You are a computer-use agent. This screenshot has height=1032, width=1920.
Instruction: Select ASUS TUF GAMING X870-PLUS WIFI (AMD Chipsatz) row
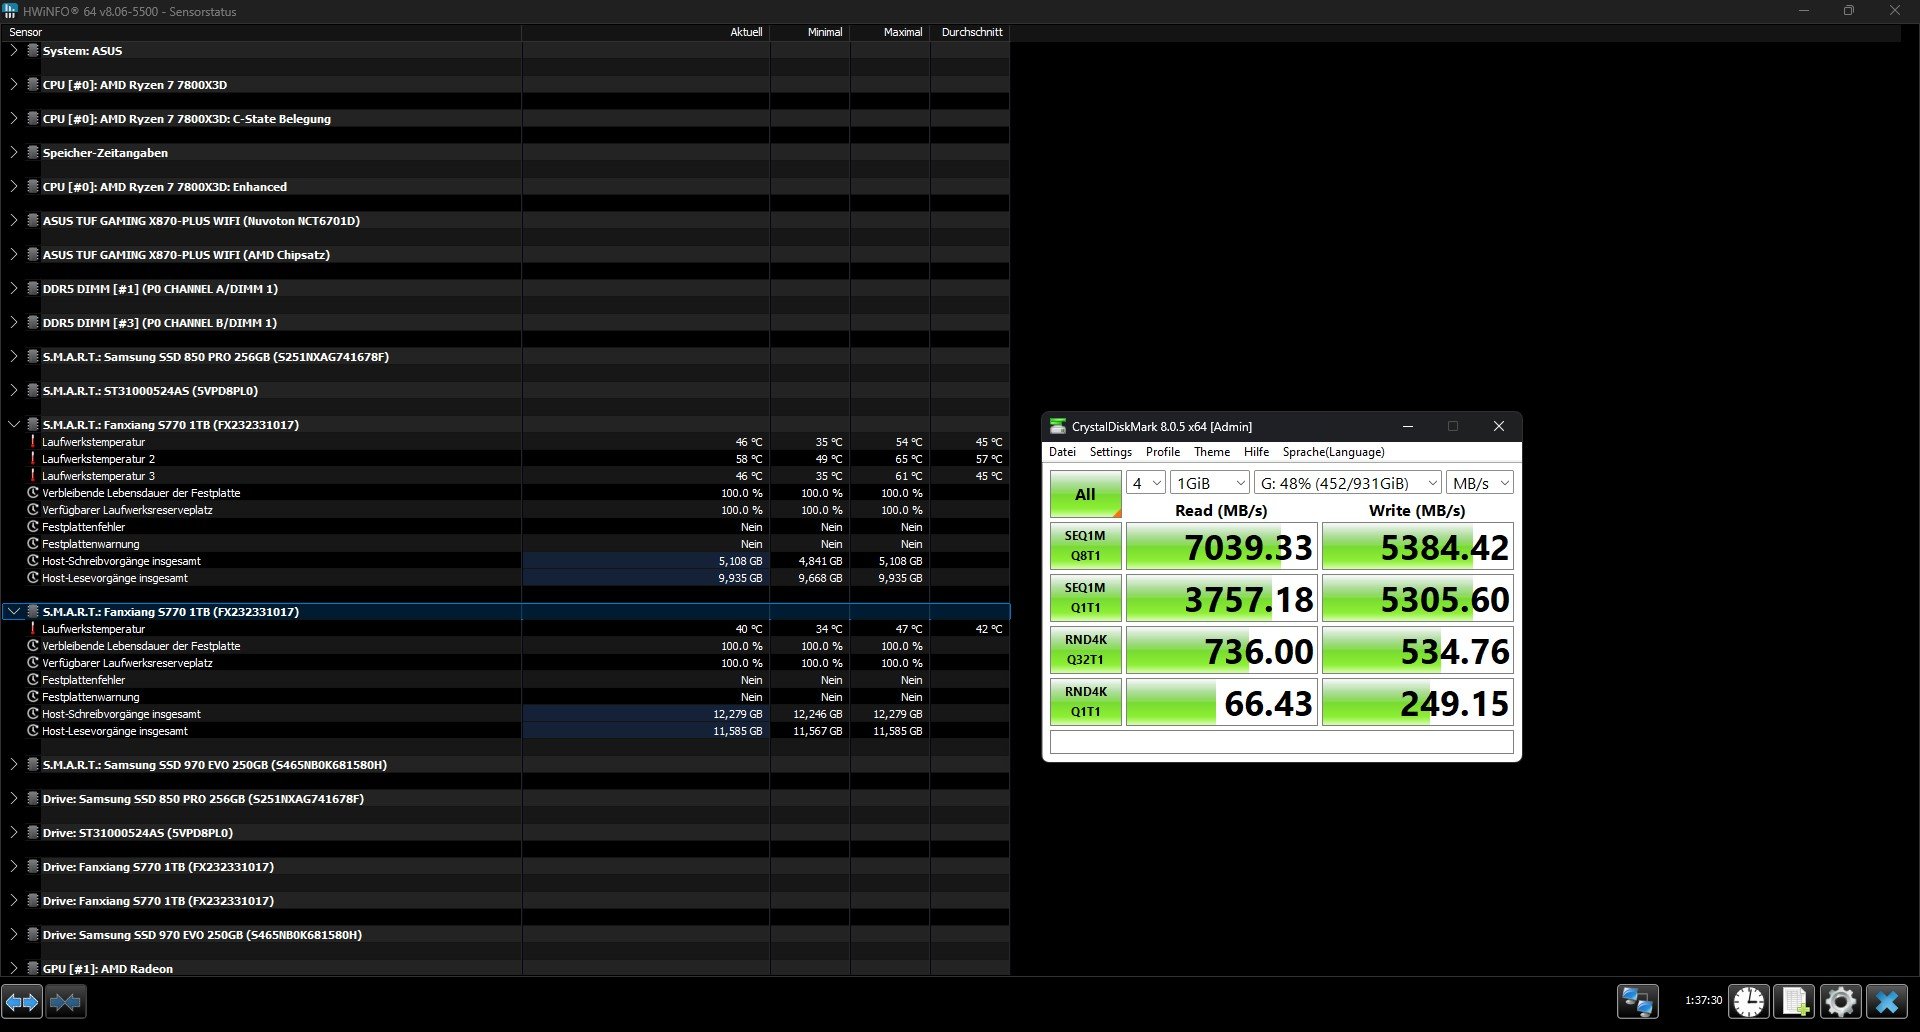[505, 254]
